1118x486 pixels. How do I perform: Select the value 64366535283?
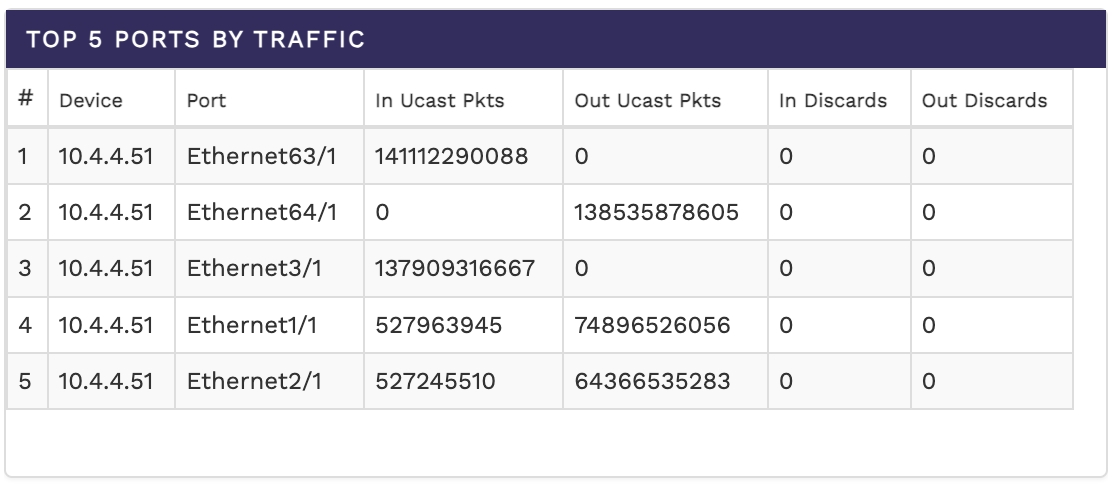point(652,381)
